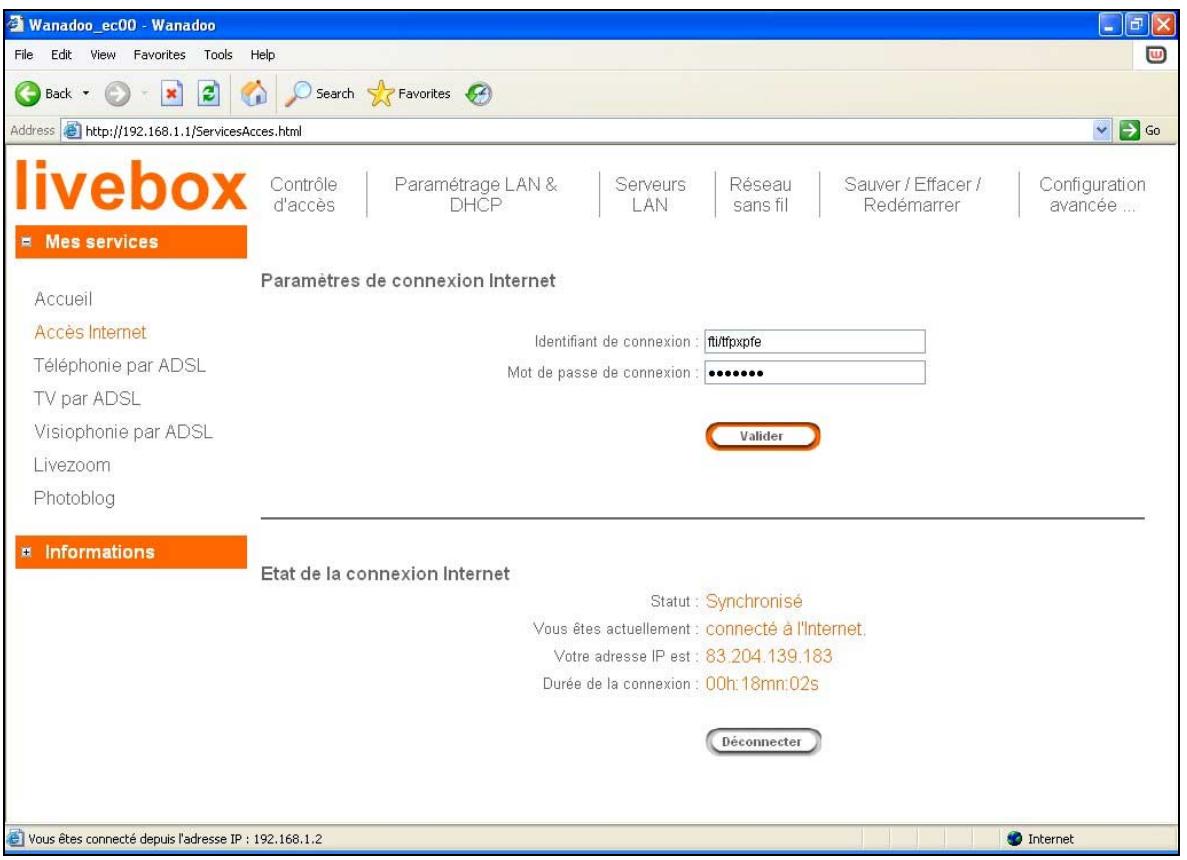The image size is (1187, 860).
Task: Select Accès Internet in the sidebar
Action: [90, 332]
